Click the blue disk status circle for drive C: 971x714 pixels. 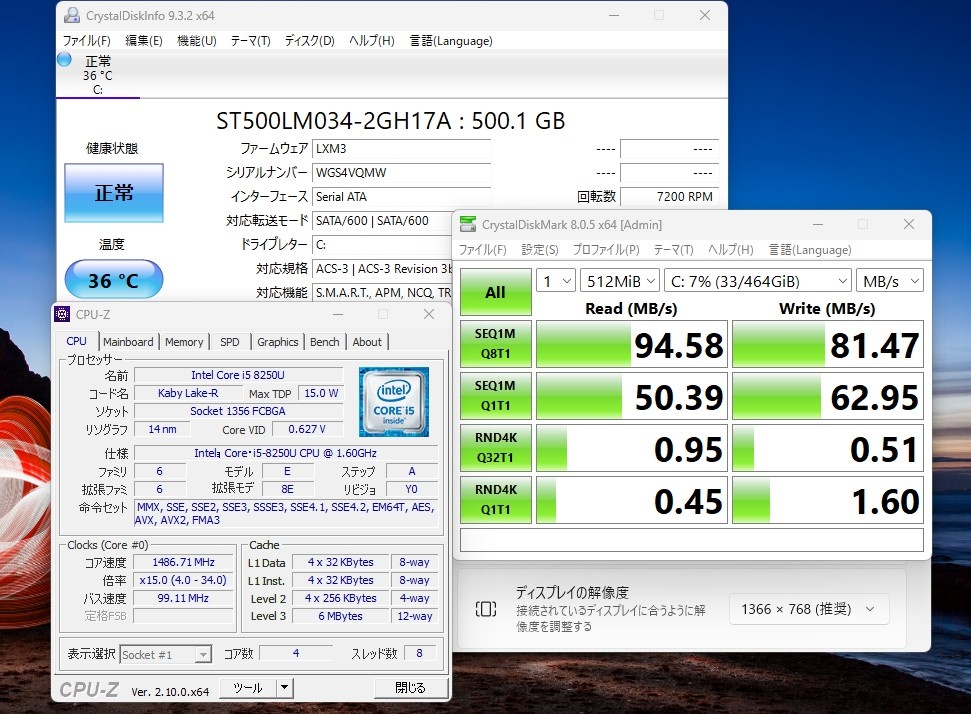click(64, 59)
